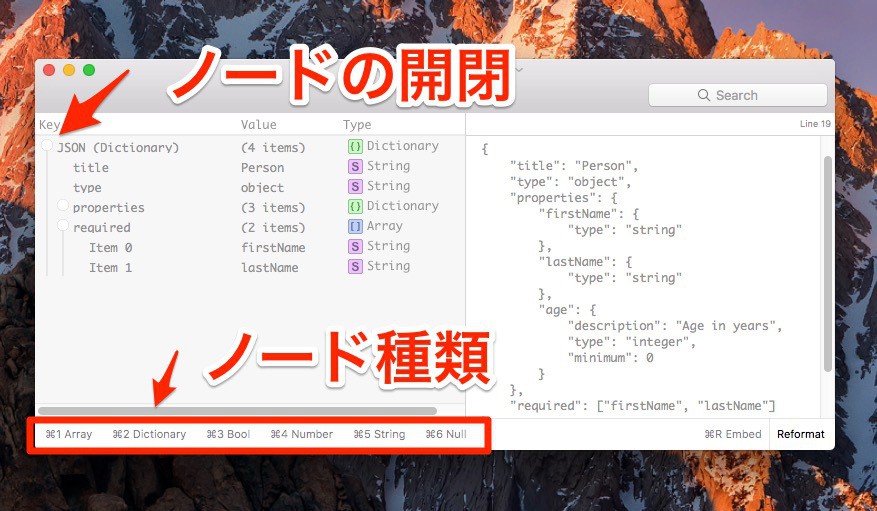Select the Item 0 key
Image resolution: width=877 pixels, height=511 pixels.
point(111,248)
